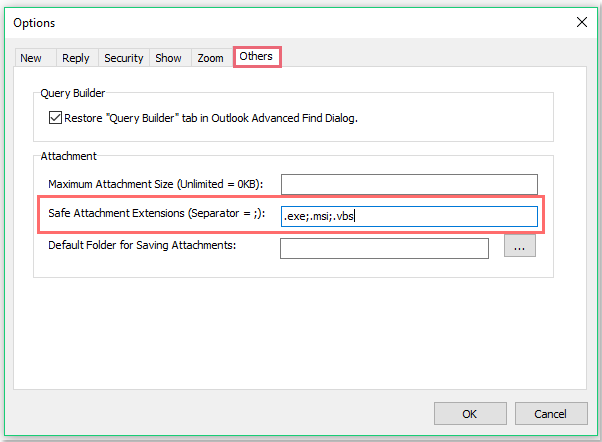Click the Others tab
This screenshot has width=602, height=442.
coord(256,57)
